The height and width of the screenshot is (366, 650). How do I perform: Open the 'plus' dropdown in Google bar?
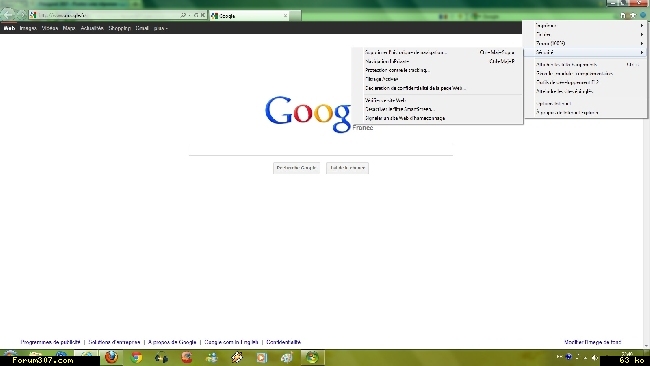click(160, 28)
